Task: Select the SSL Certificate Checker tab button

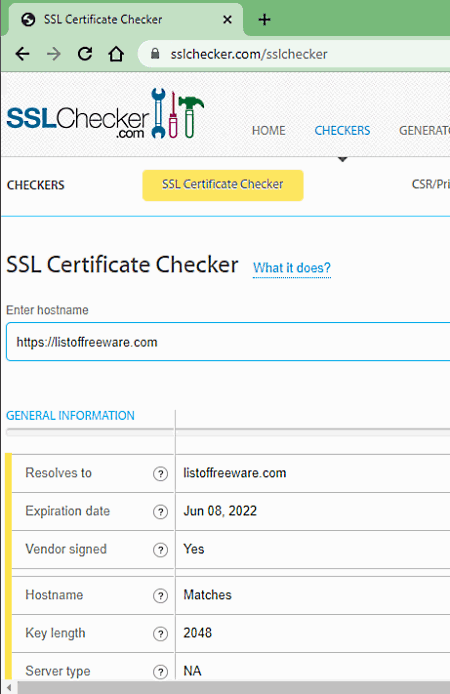Action: pyautogui.click(x=223, y=185)
